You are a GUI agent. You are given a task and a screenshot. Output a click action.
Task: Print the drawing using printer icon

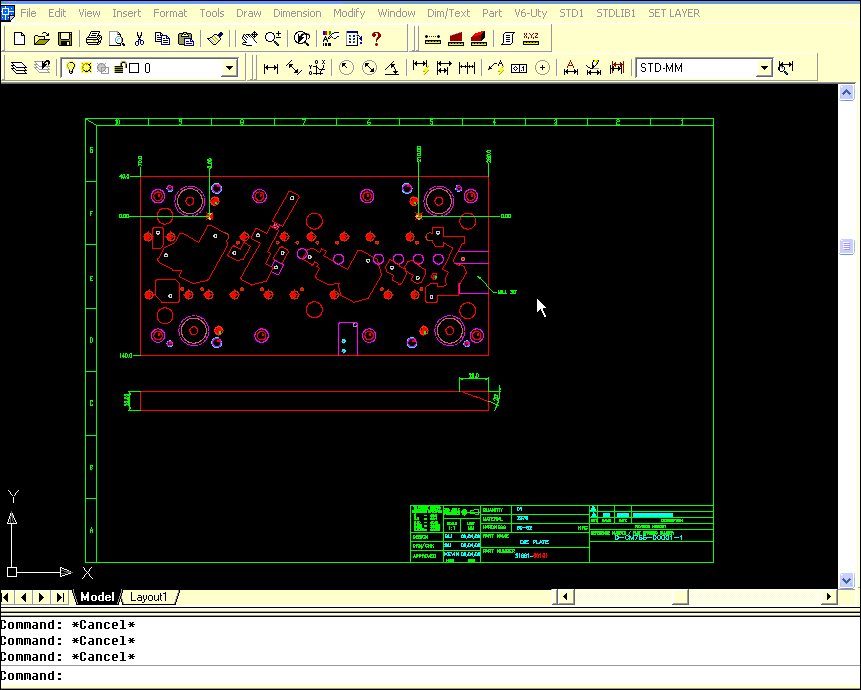[x=94, y=38]
